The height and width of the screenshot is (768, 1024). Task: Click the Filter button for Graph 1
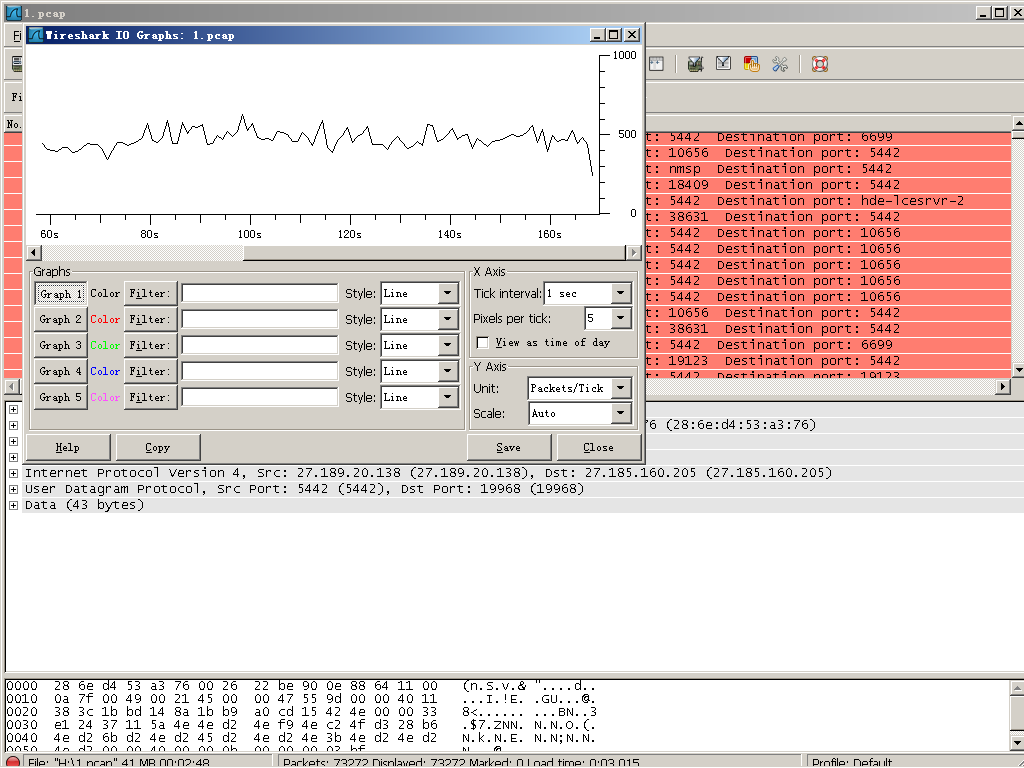pyautogui.click(x=150, y=294)
